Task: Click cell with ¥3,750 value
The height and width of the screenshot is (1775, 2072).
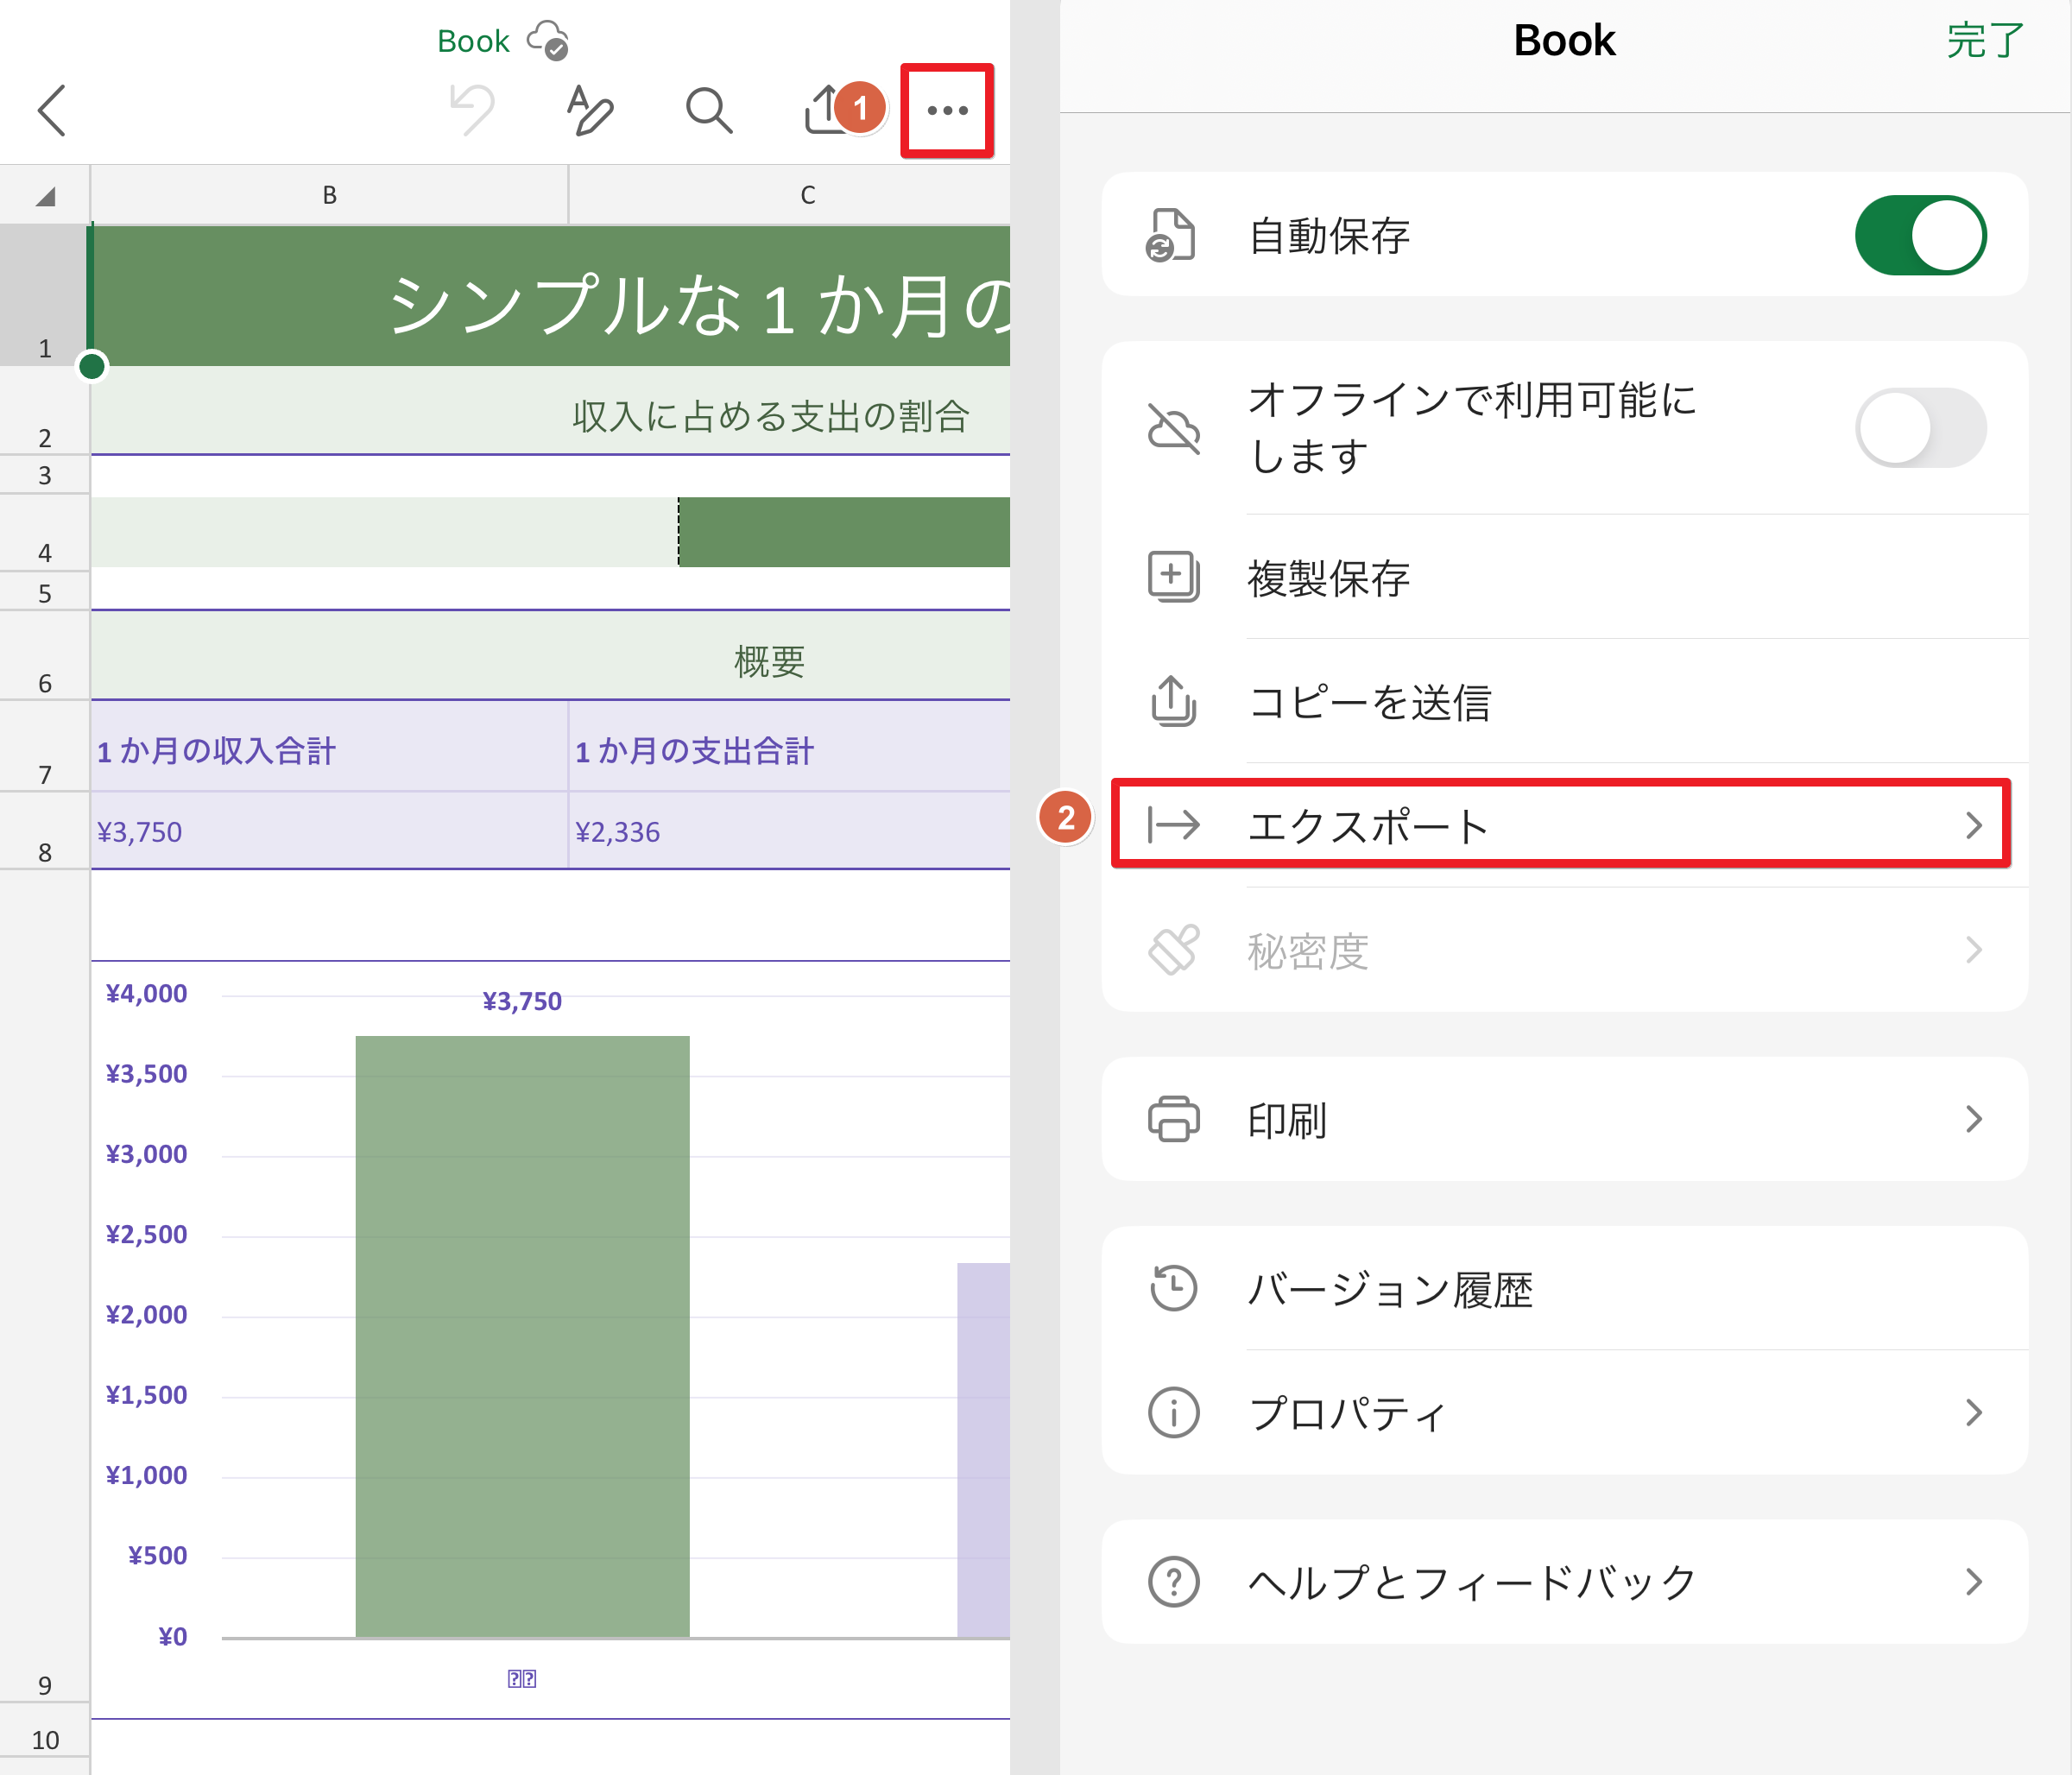Action: [329, 831]
